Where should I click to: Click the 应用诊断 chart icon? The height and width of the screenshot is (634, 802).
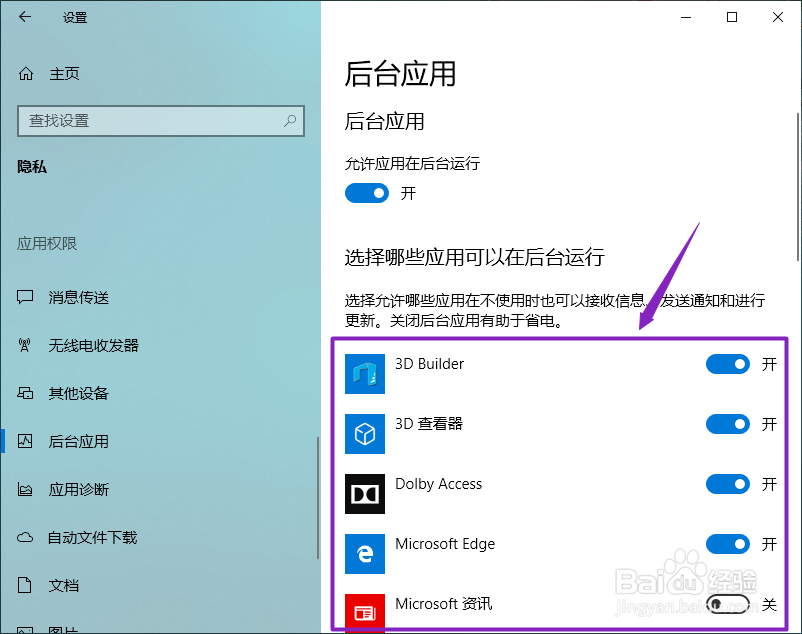tap(25, 489)
